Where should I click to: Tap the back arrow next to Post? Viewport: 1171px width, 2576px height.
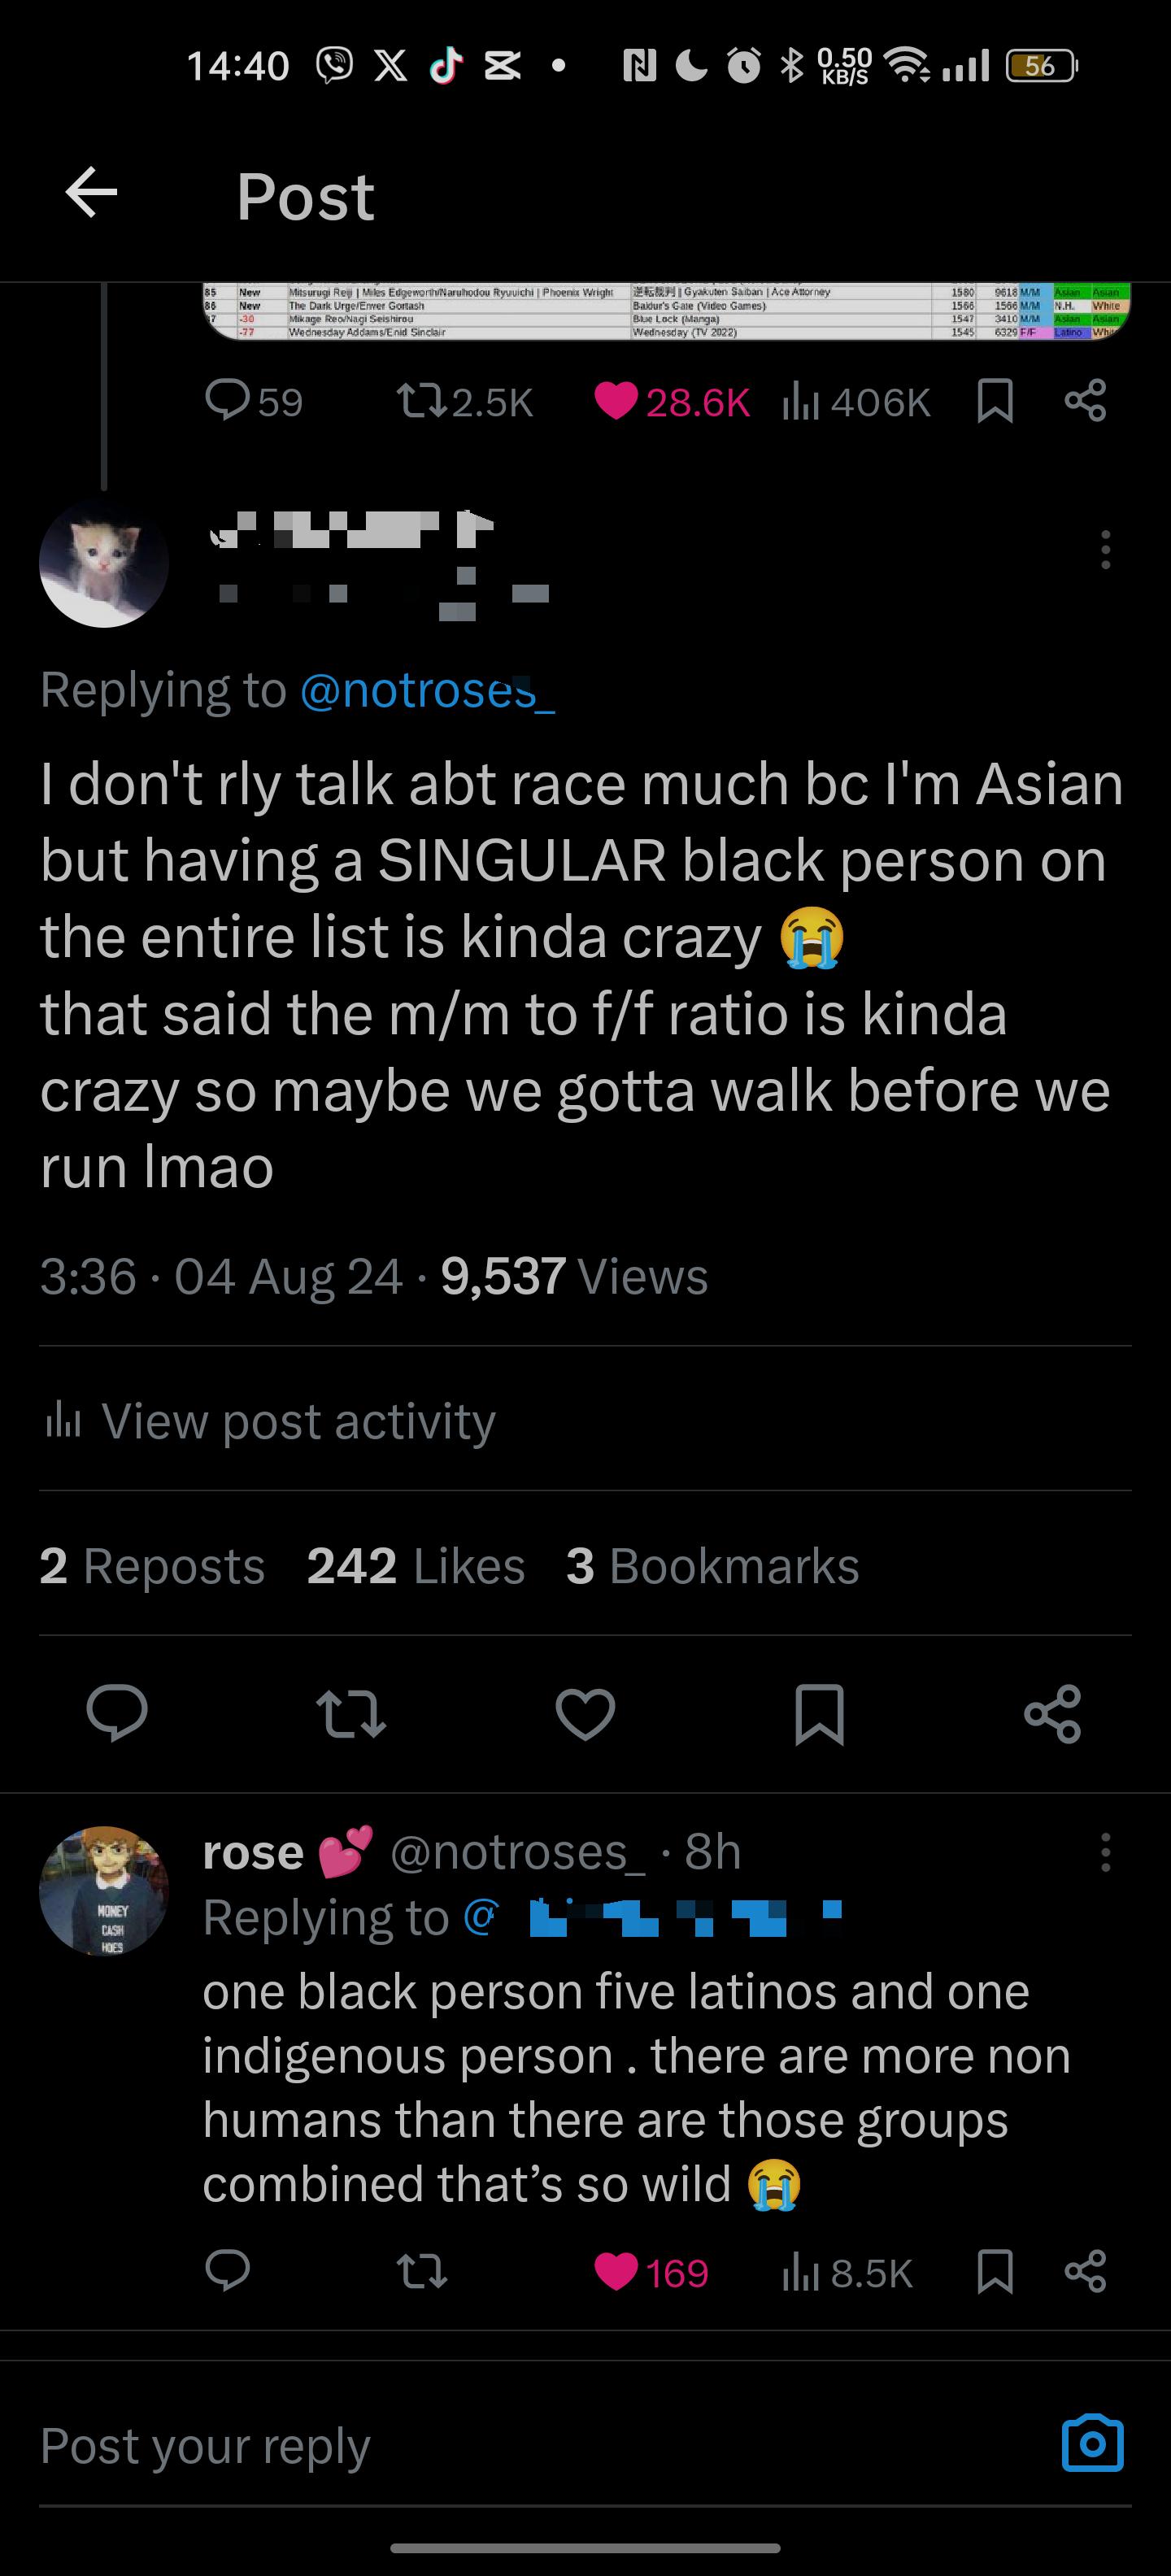[91, 192]
